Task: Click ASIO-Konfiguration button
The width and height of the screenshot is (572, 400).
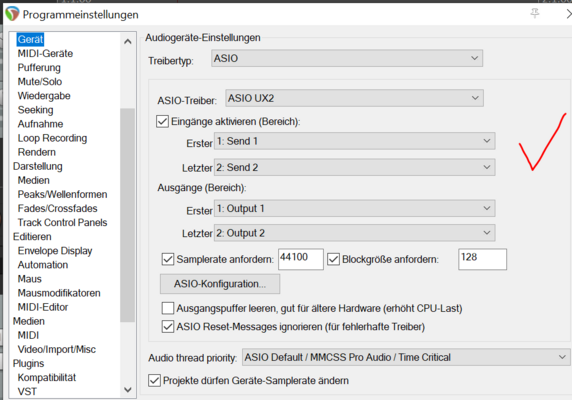Action: pos(220,284)
